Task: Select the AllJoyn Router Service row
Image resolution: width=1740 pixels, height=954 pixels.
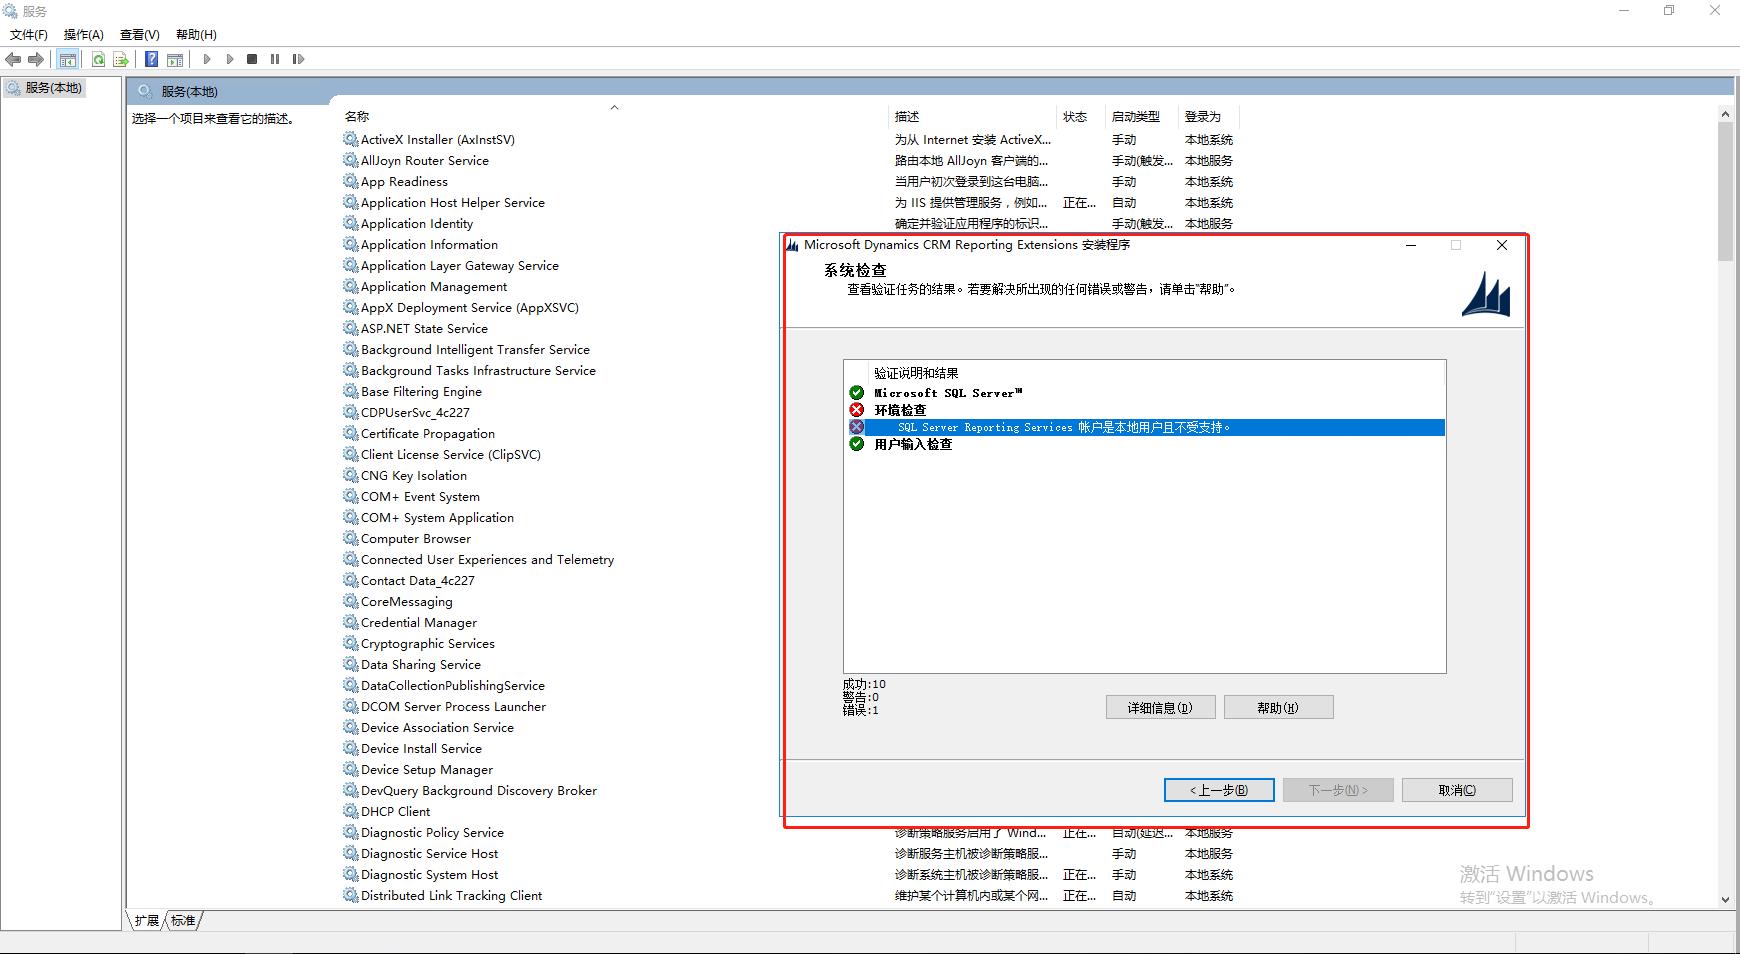Action: click(425, 160)
